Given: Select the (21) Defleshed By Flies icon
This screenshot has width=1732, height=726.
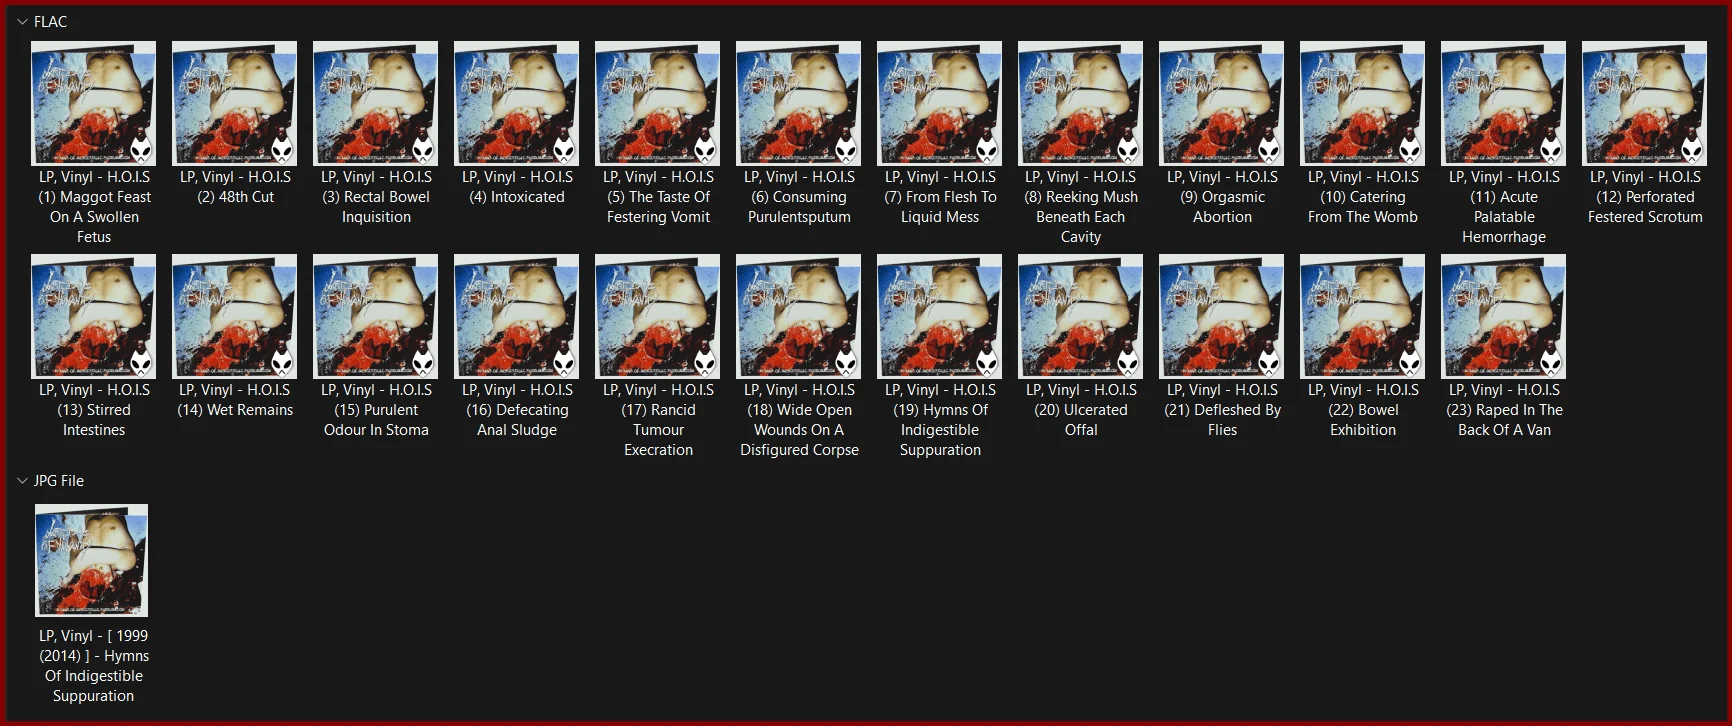Looking at the screenshot, I should coord(1222,316).
